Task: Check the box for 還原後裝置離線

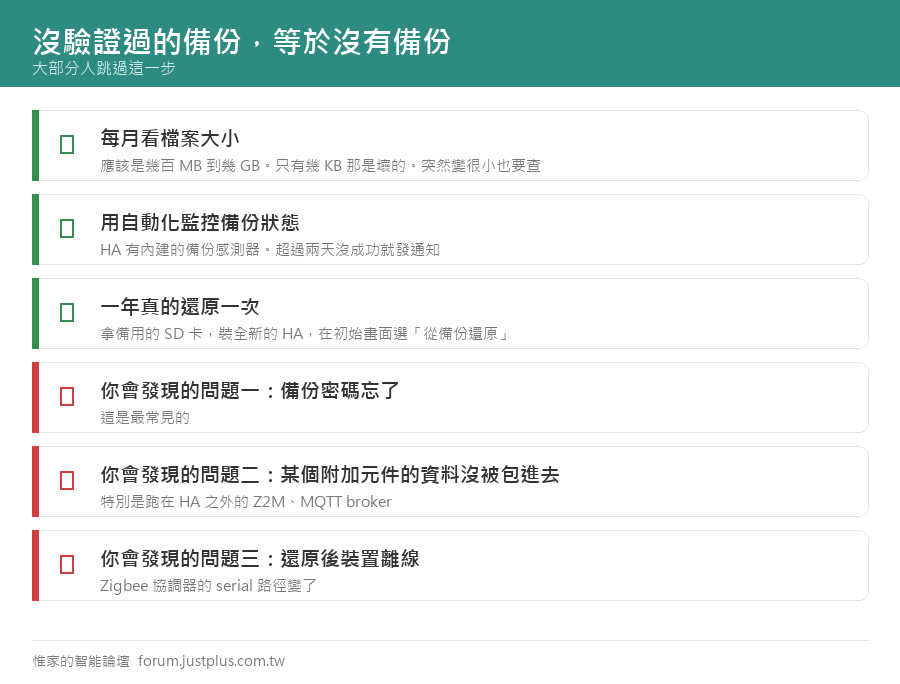Action: (x=67, y=565)
